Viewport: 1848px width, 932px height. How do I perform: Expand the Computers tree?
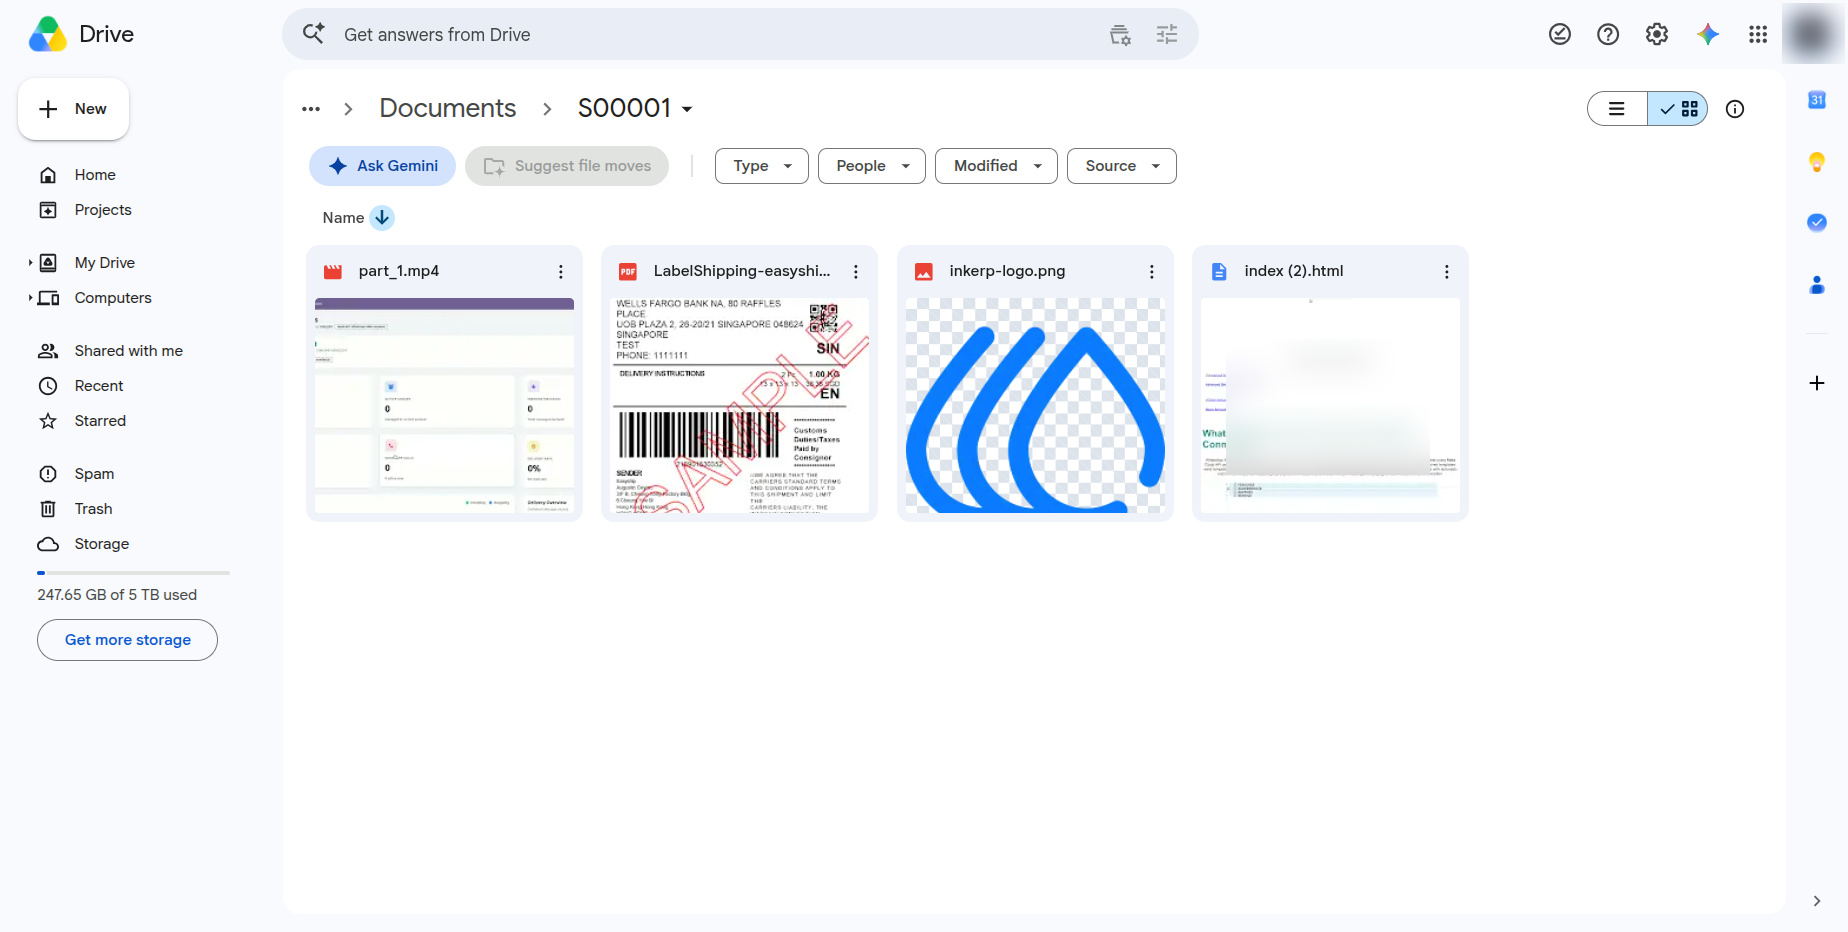30,298
